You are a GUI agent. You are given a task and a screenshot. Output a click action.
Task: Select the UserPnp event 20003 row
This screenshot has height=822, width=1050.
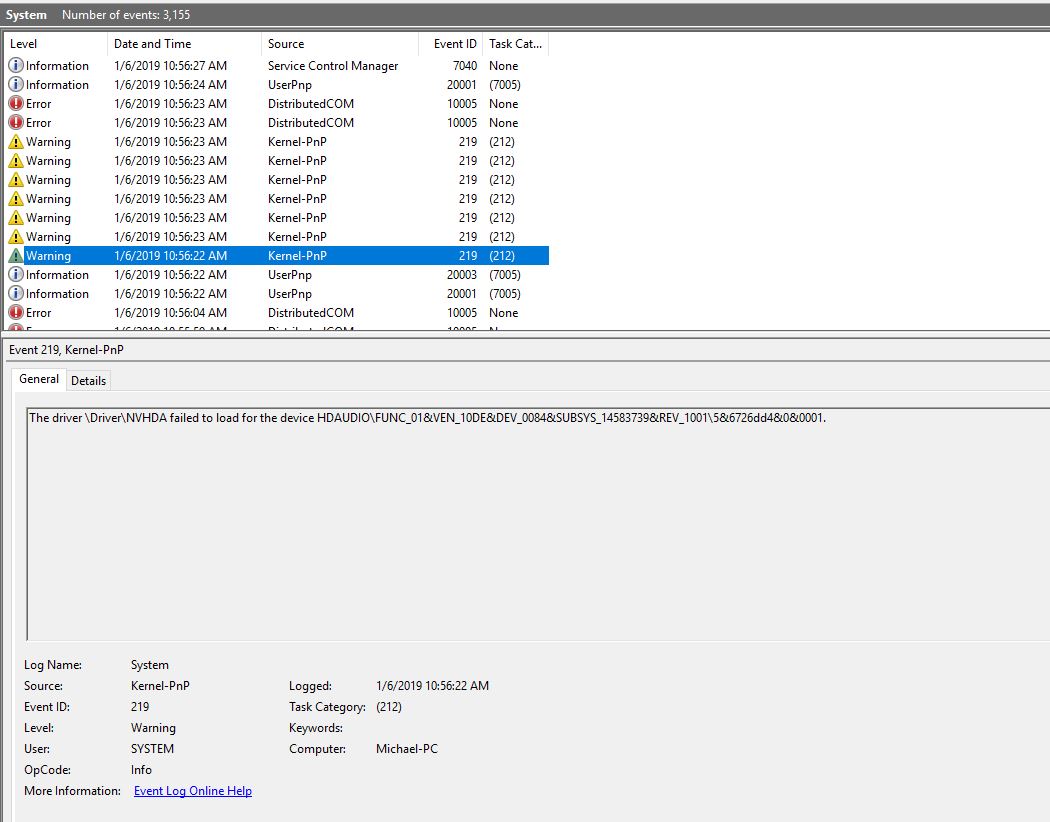coord(277,274)
